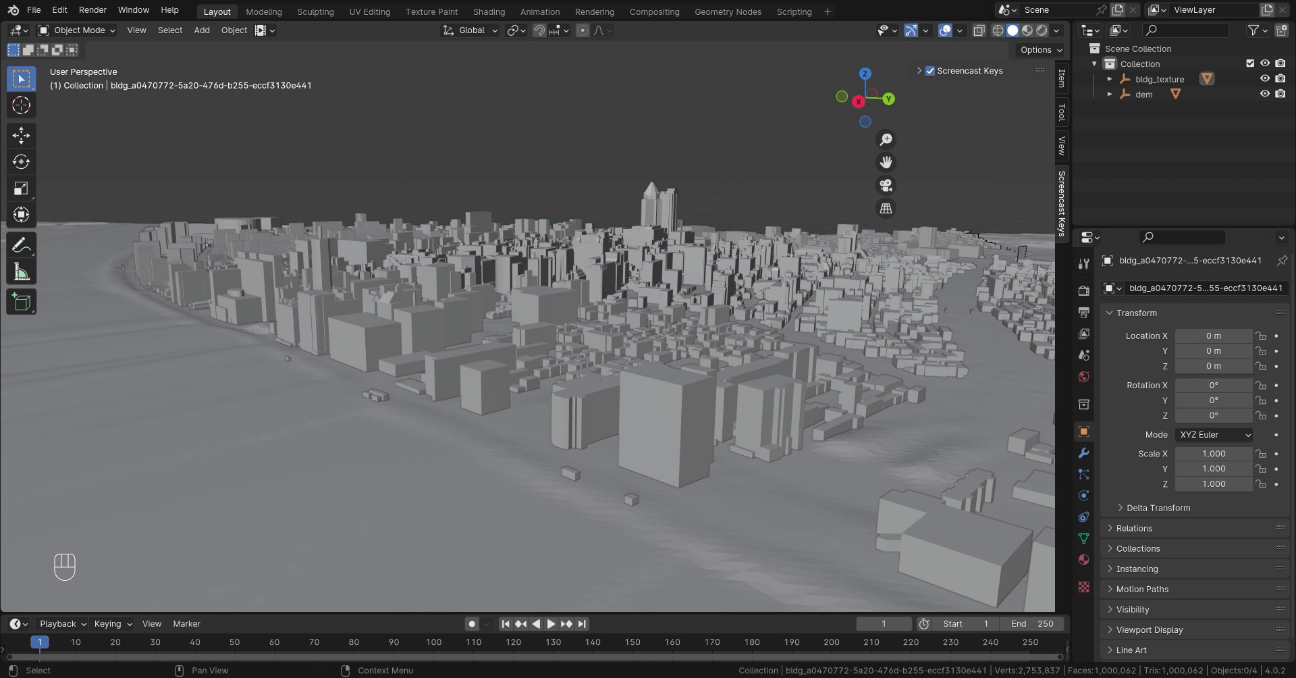Click the current frame 1 marker
The height and width of the screenshot is (678, 1296).
pyautogui.click(x=39, y=642)
